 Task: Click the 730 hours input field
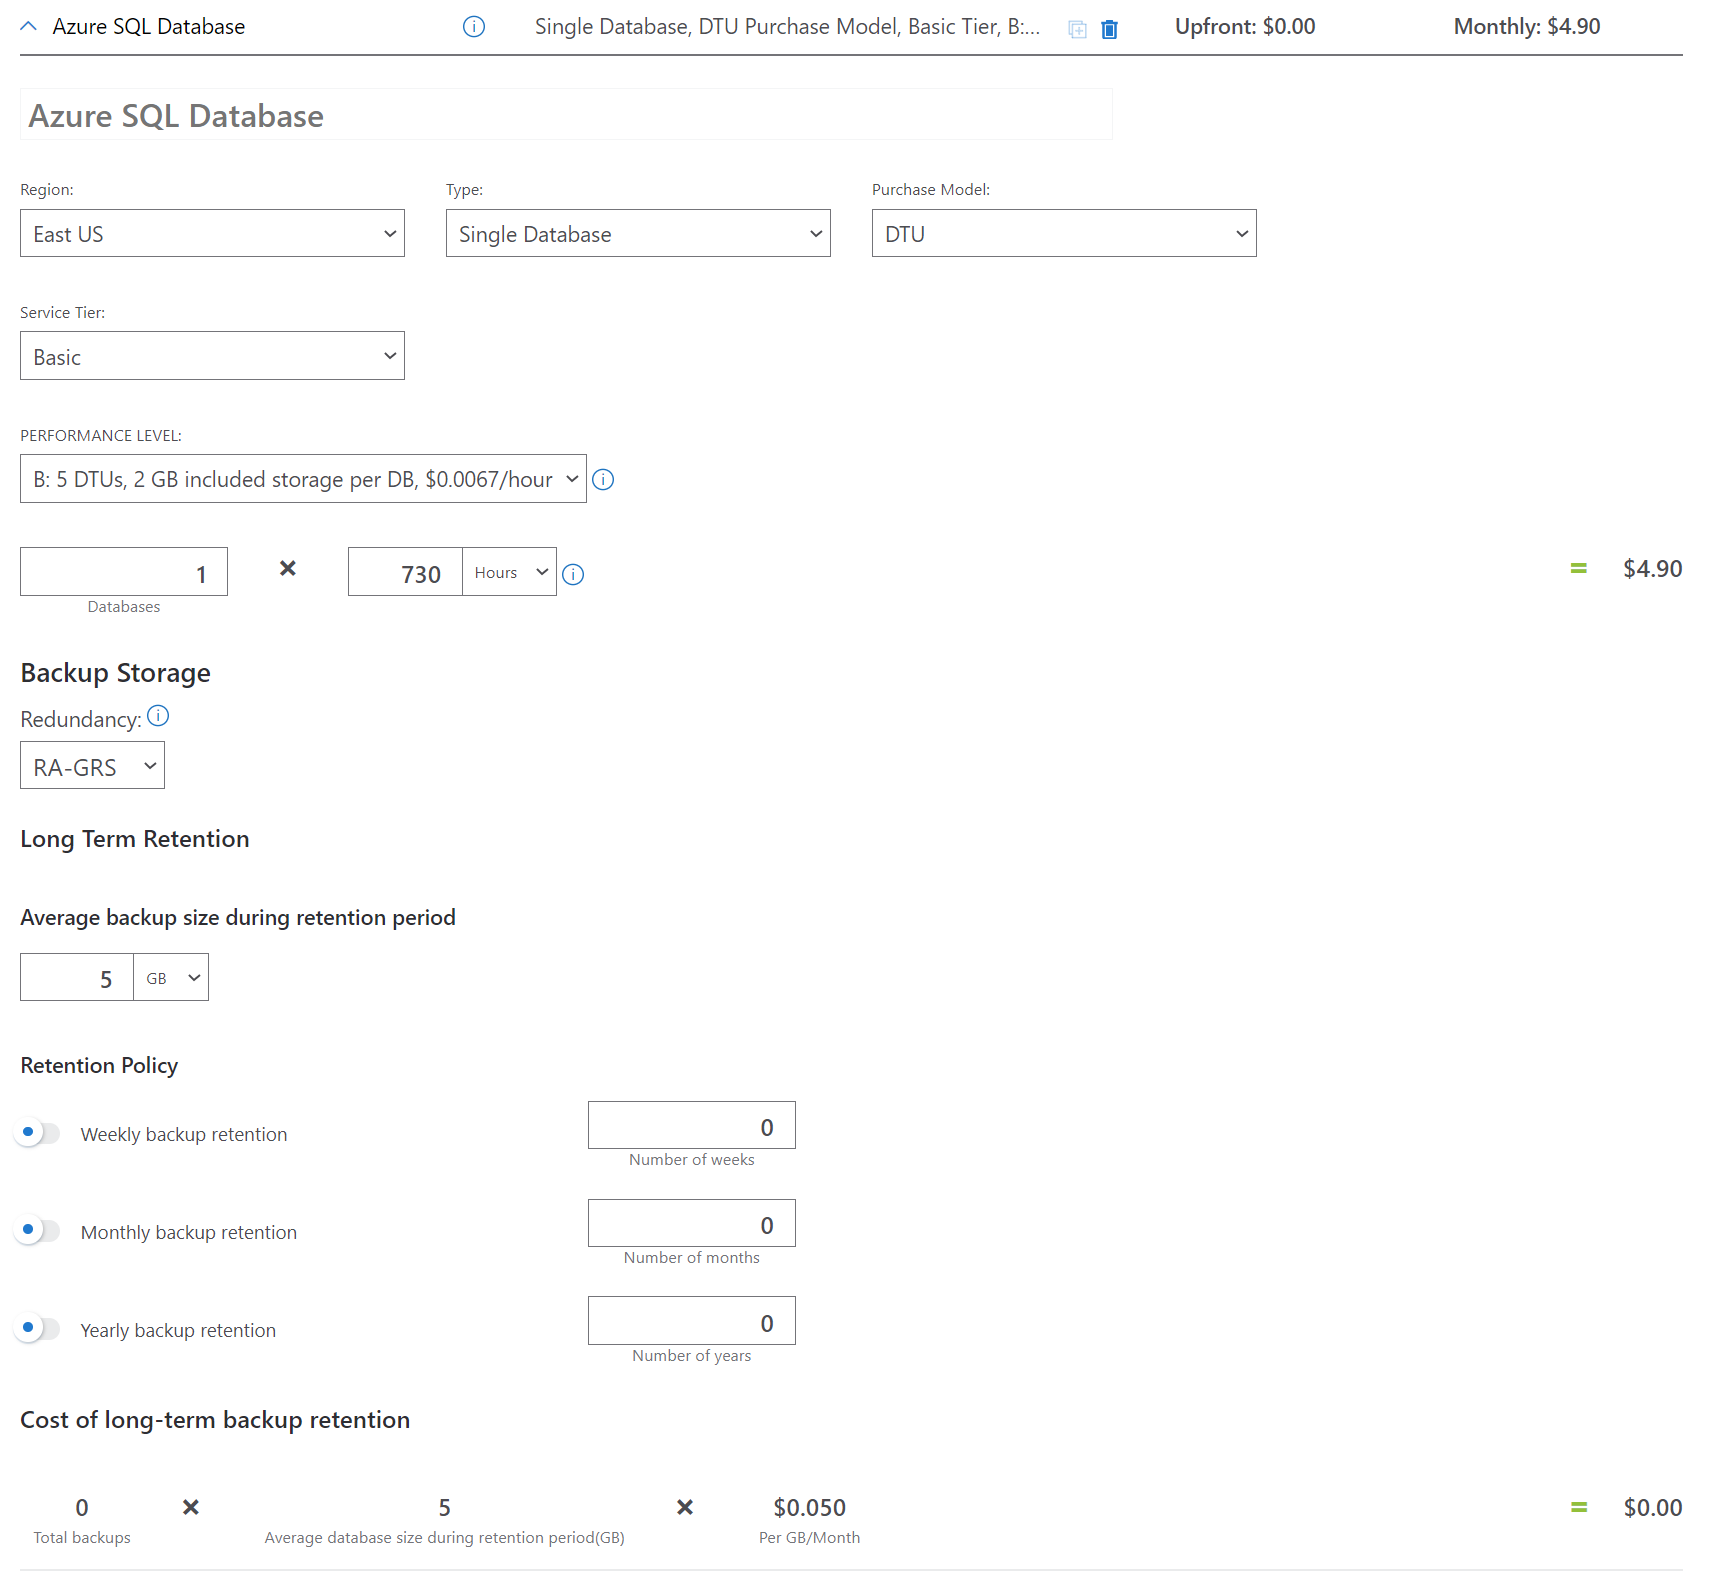click(x=405, y=572)
